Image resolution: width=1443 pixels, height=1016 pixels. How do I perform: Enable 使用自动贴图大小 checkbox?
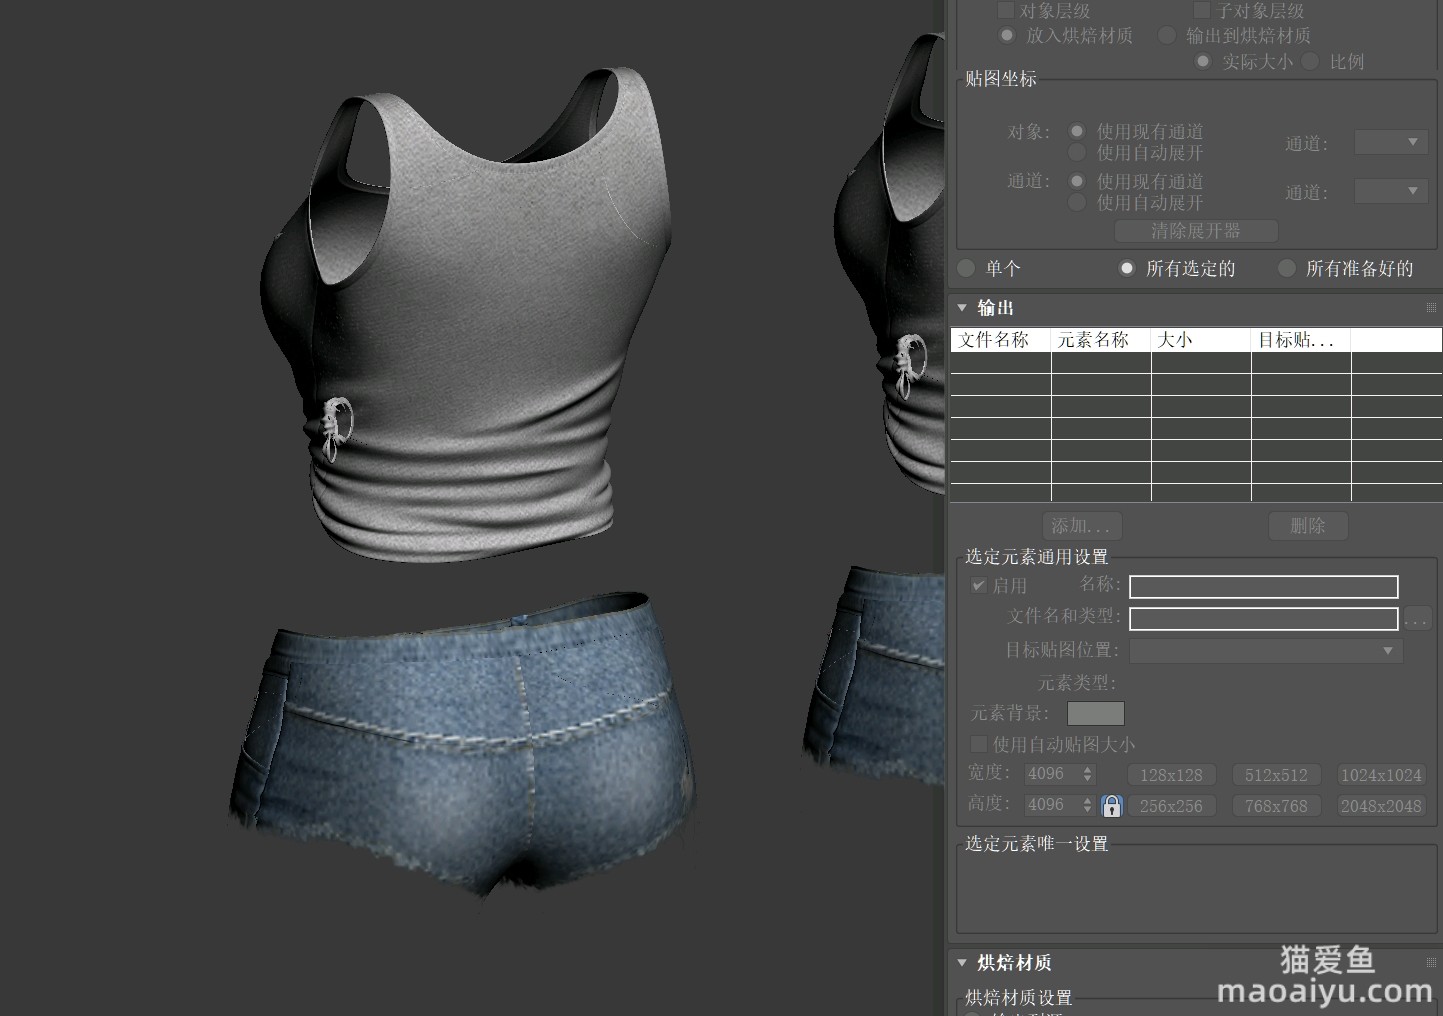point(979,745)
